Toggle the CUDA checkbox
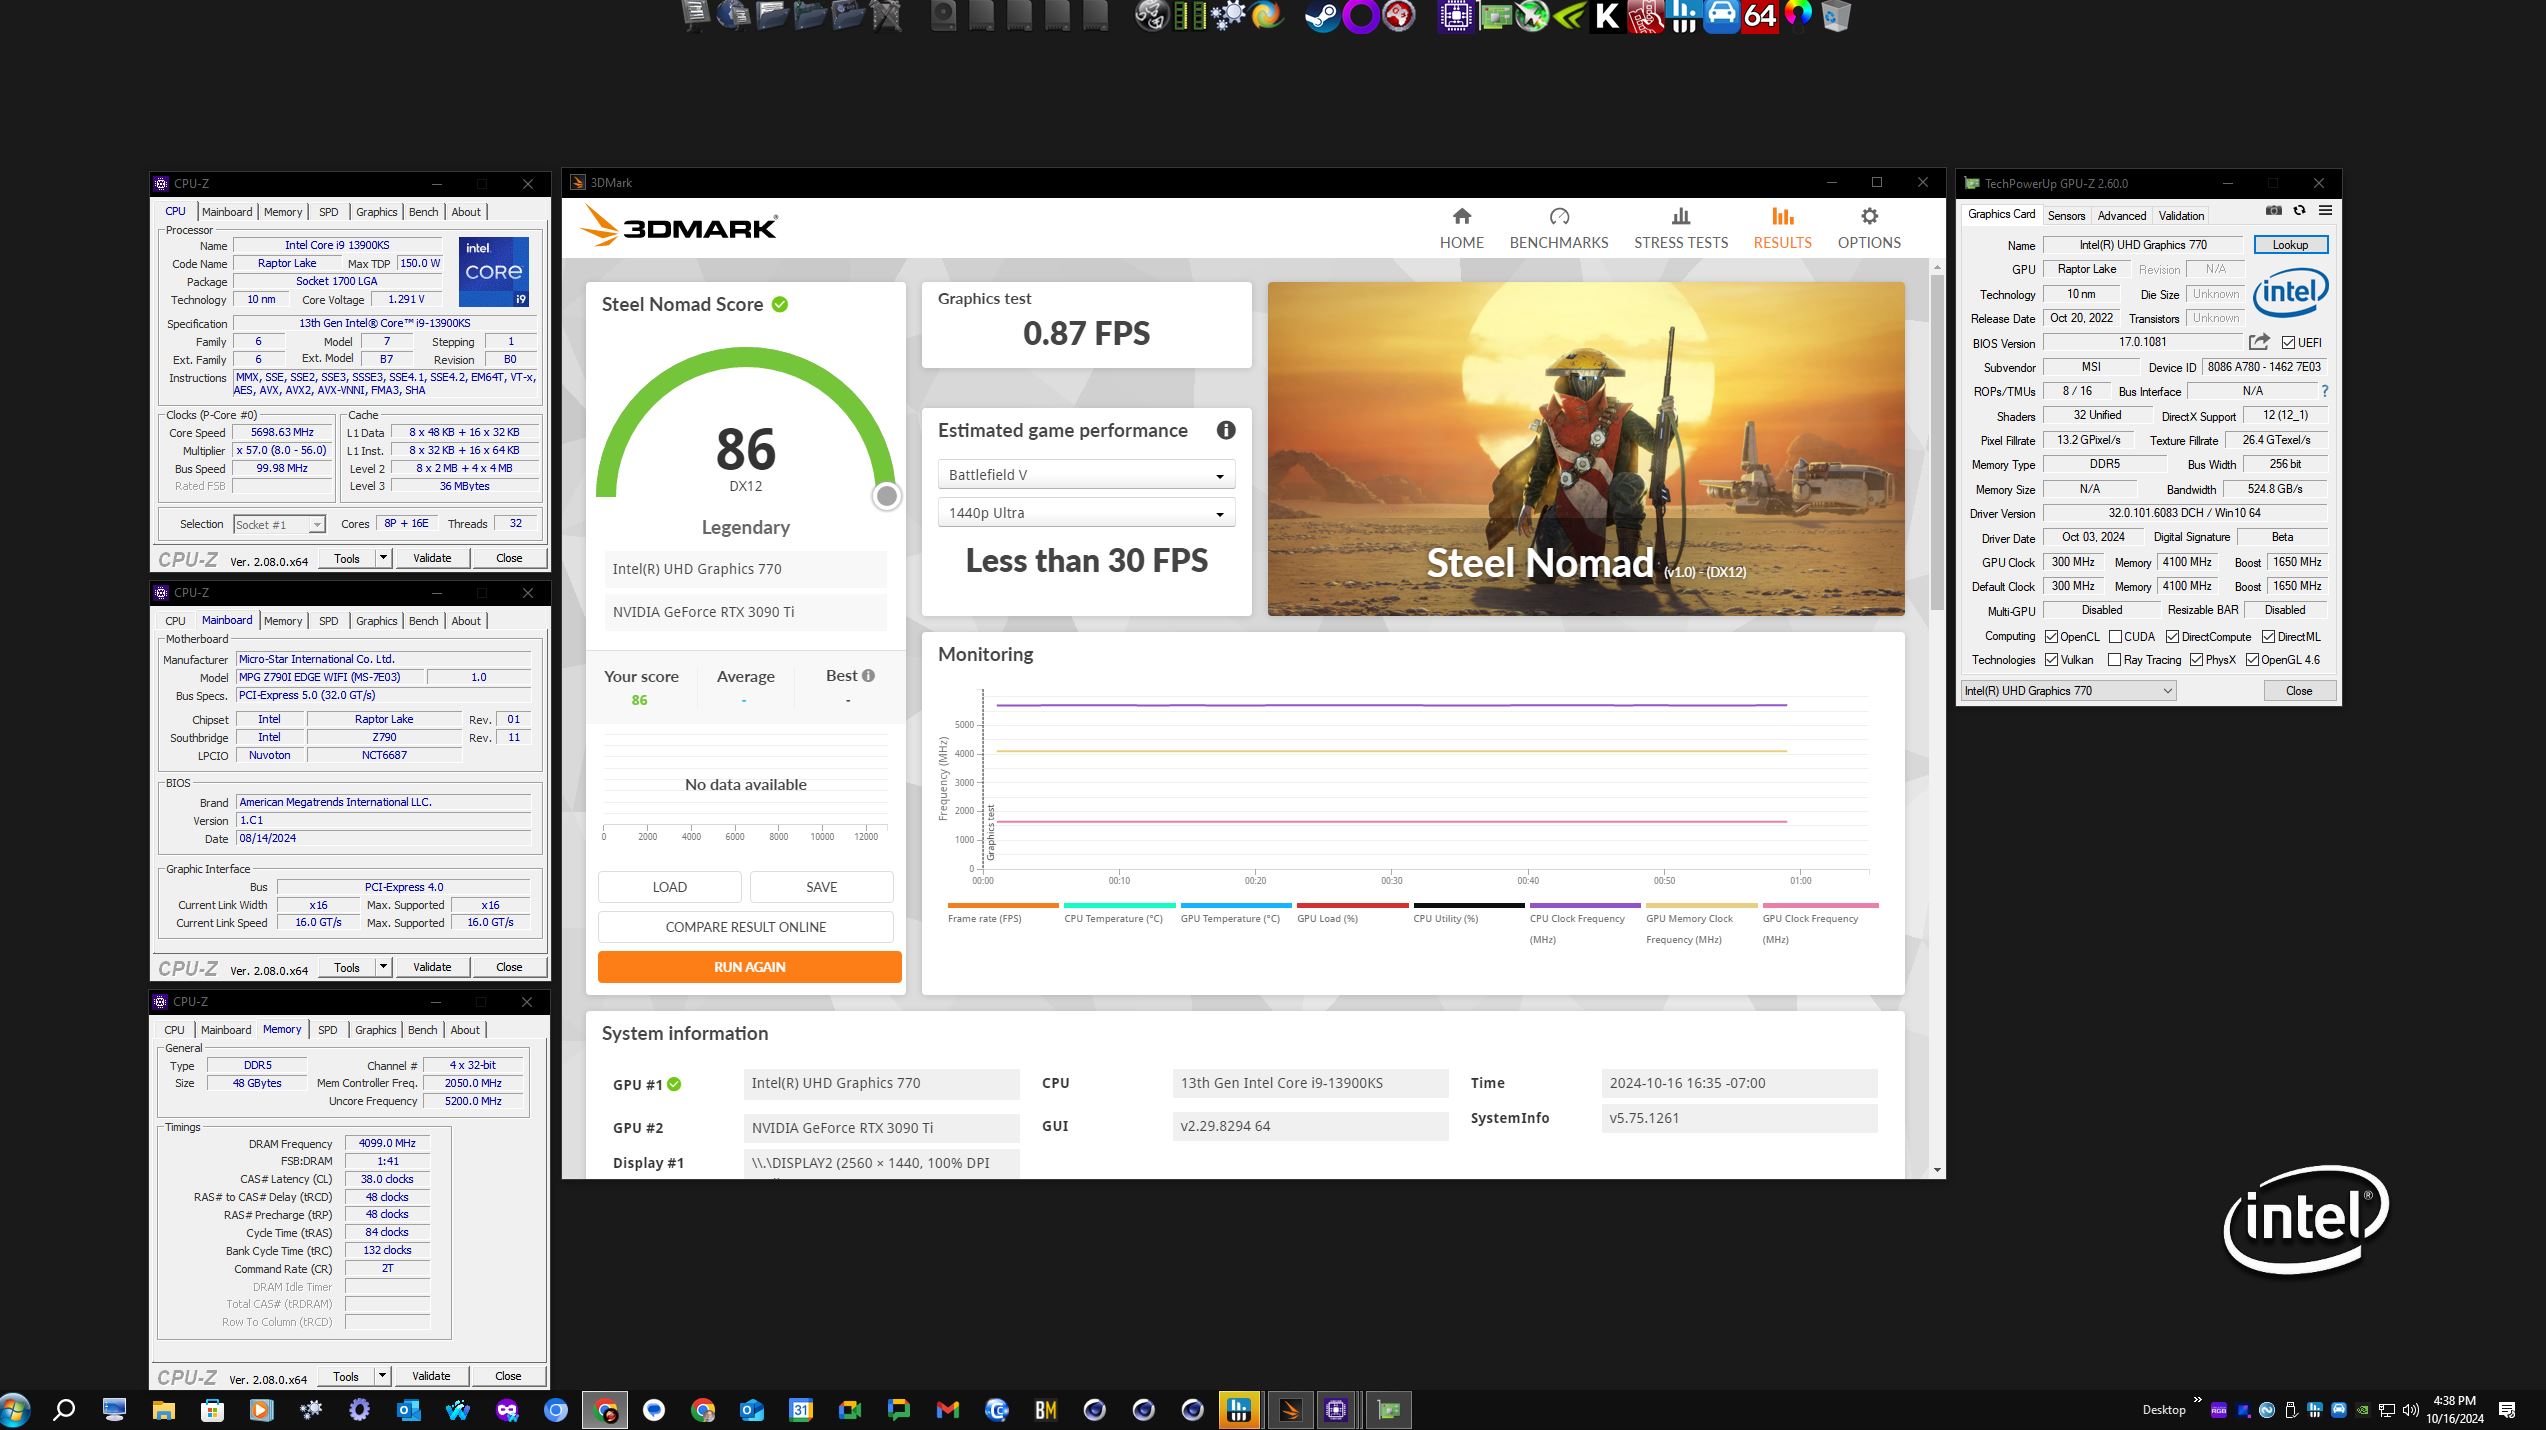 (2115, 636)
